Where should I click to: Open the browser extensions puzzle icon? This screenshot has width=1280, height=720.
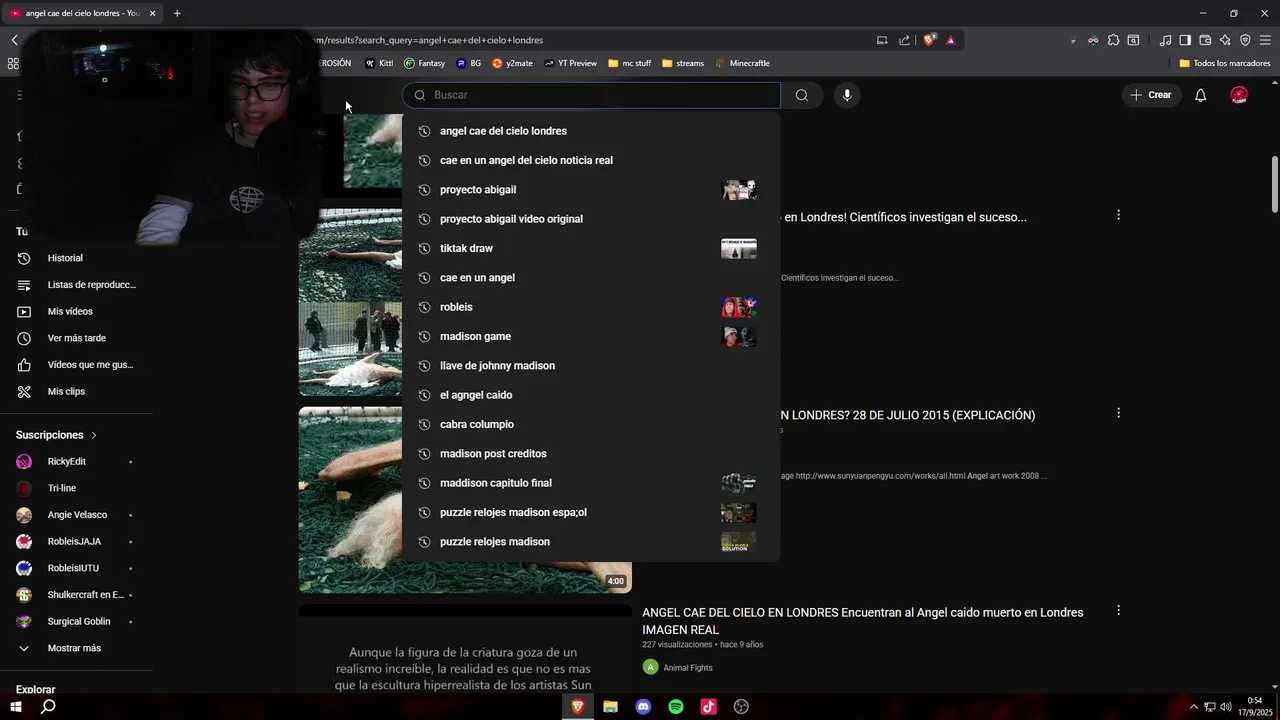tap(1113, 40)
